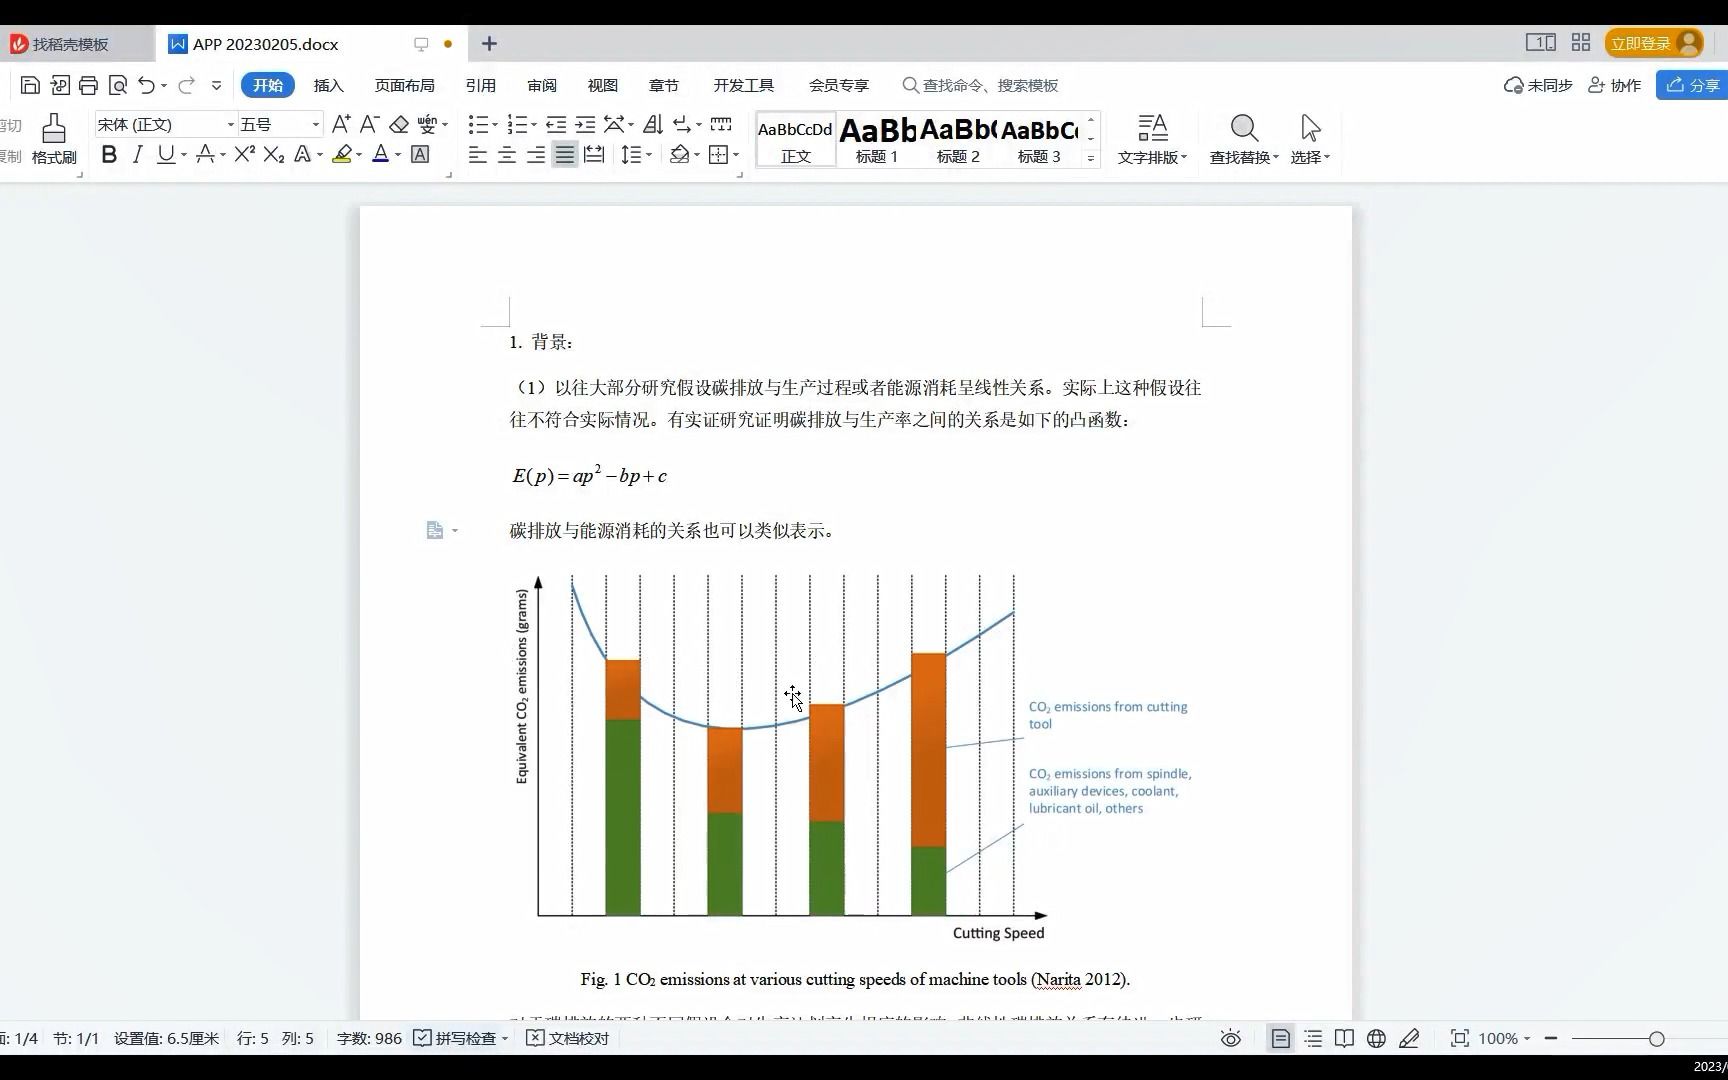The image size is (1728, 1080).
Task: Expand styles gallery more arrow
Action: tap(1091, 157)
